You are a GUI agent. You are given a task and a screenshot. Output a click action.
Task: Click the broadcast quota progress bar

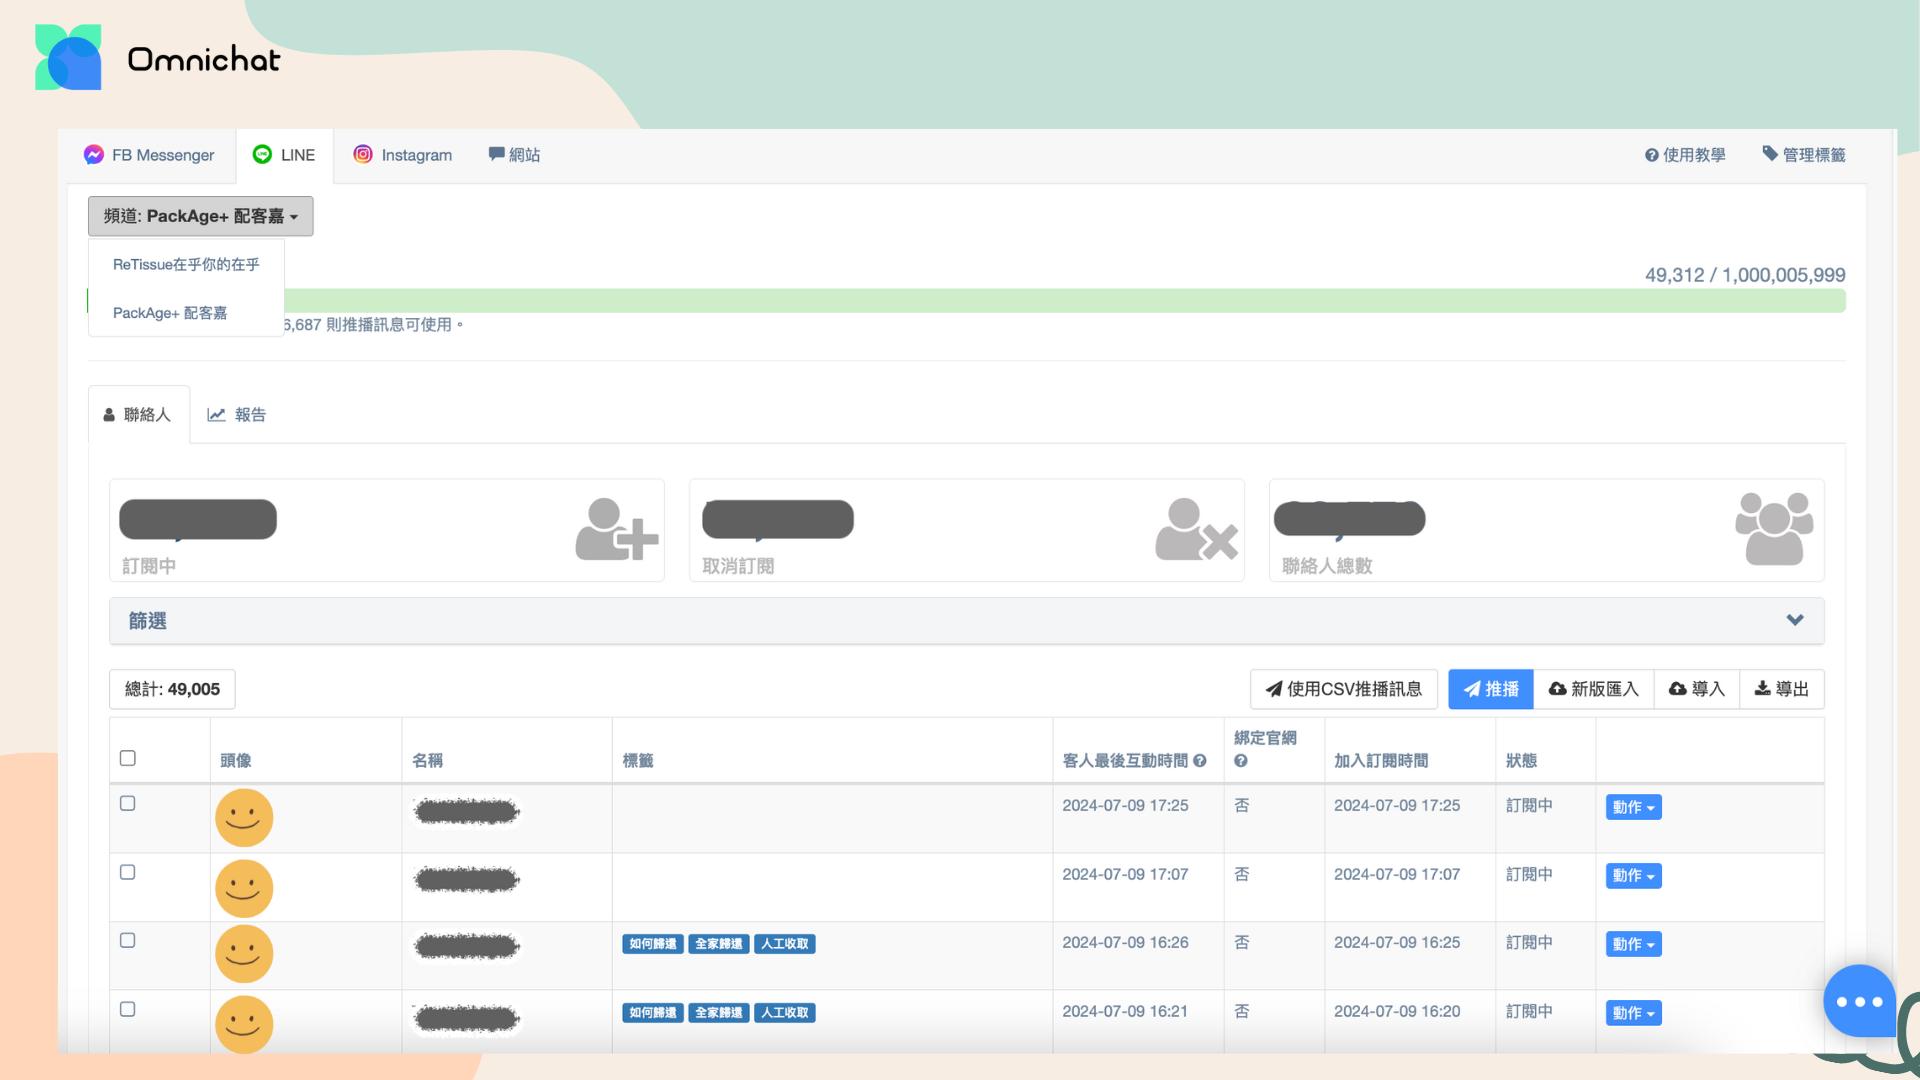pos(1065,301)
